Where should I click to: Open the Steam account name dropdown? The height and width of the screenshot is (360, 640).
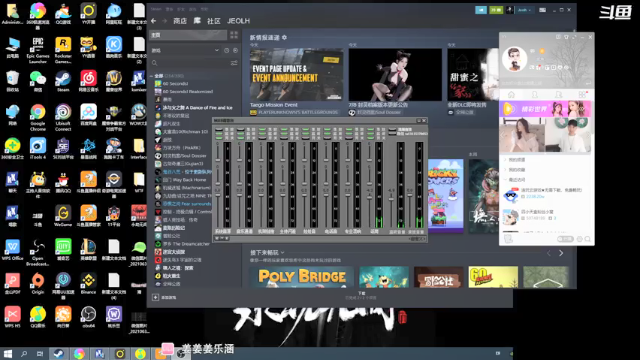(x=524, y=10)
